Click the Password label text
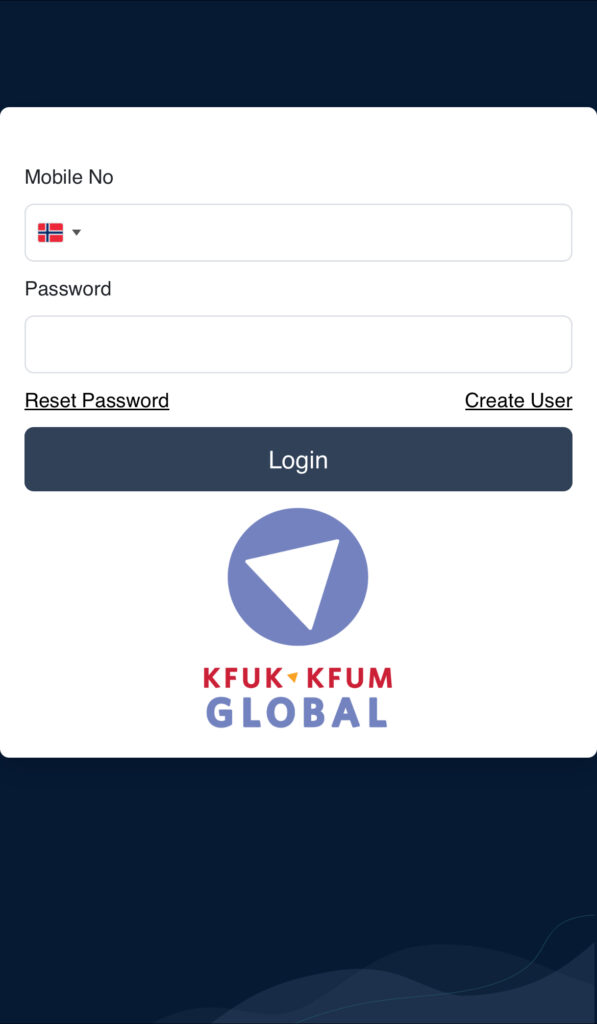The height and width of the screenshot is (1024, 597). (68, 289)
